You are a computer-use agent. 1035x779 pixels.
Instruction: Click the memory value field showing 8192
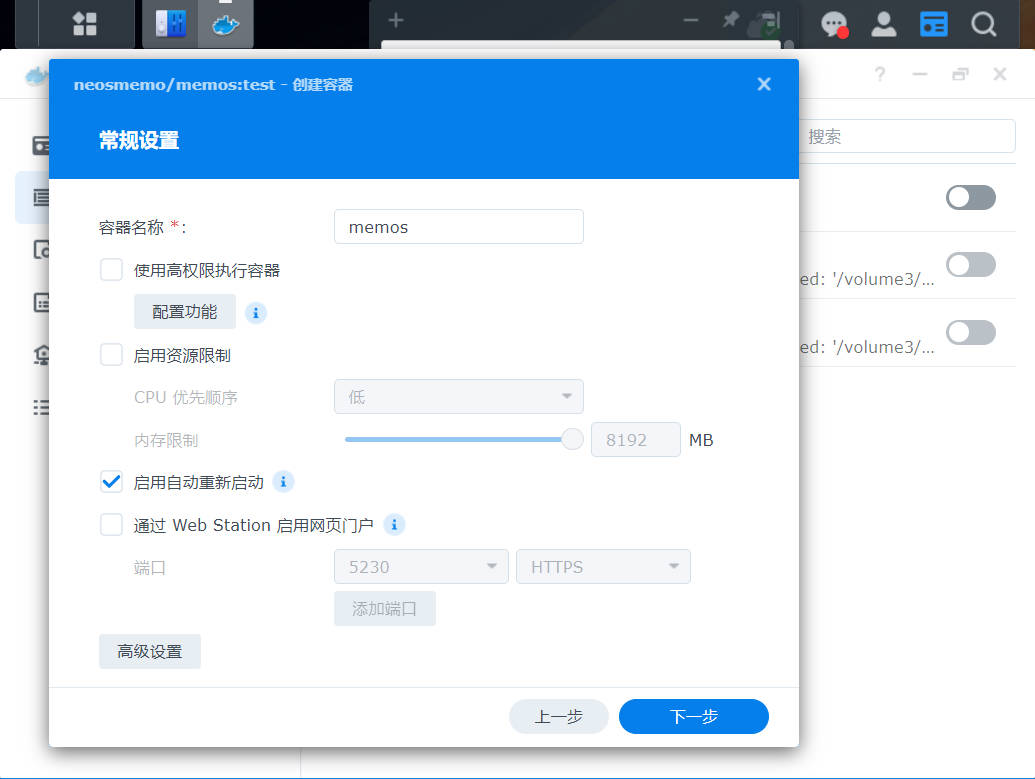pyautogui.click(x=636, y=440)
